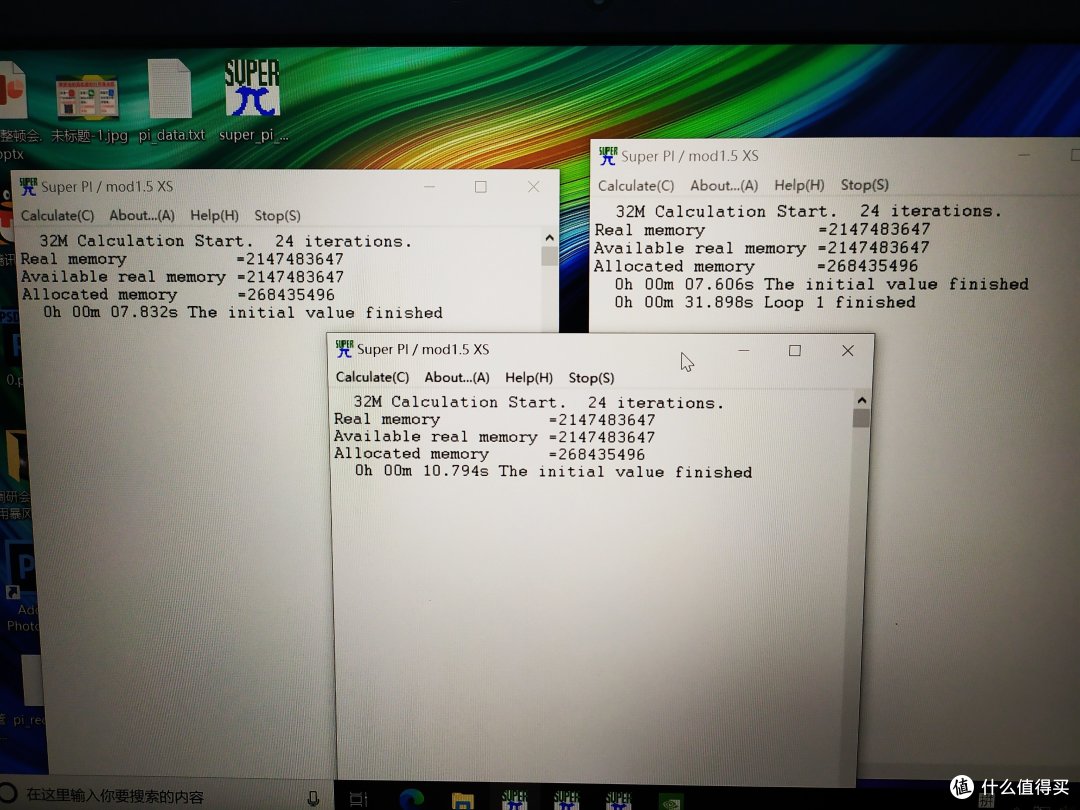Click 'Available real memory' line in left window
The width and height of the screenshot is (1080, 810).
(x=182, y=277)
